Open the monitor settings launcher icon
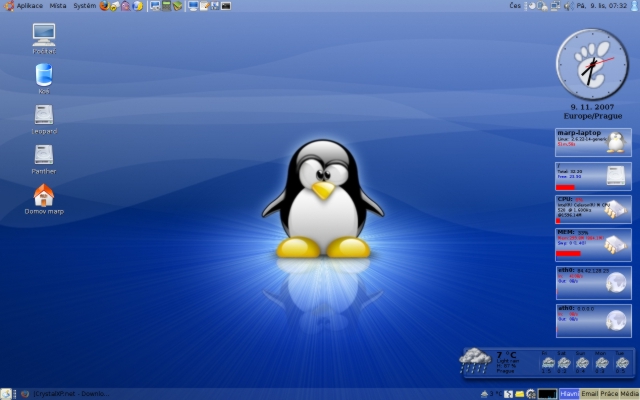This screenshot has height=400, width=640. pos(155,6)
